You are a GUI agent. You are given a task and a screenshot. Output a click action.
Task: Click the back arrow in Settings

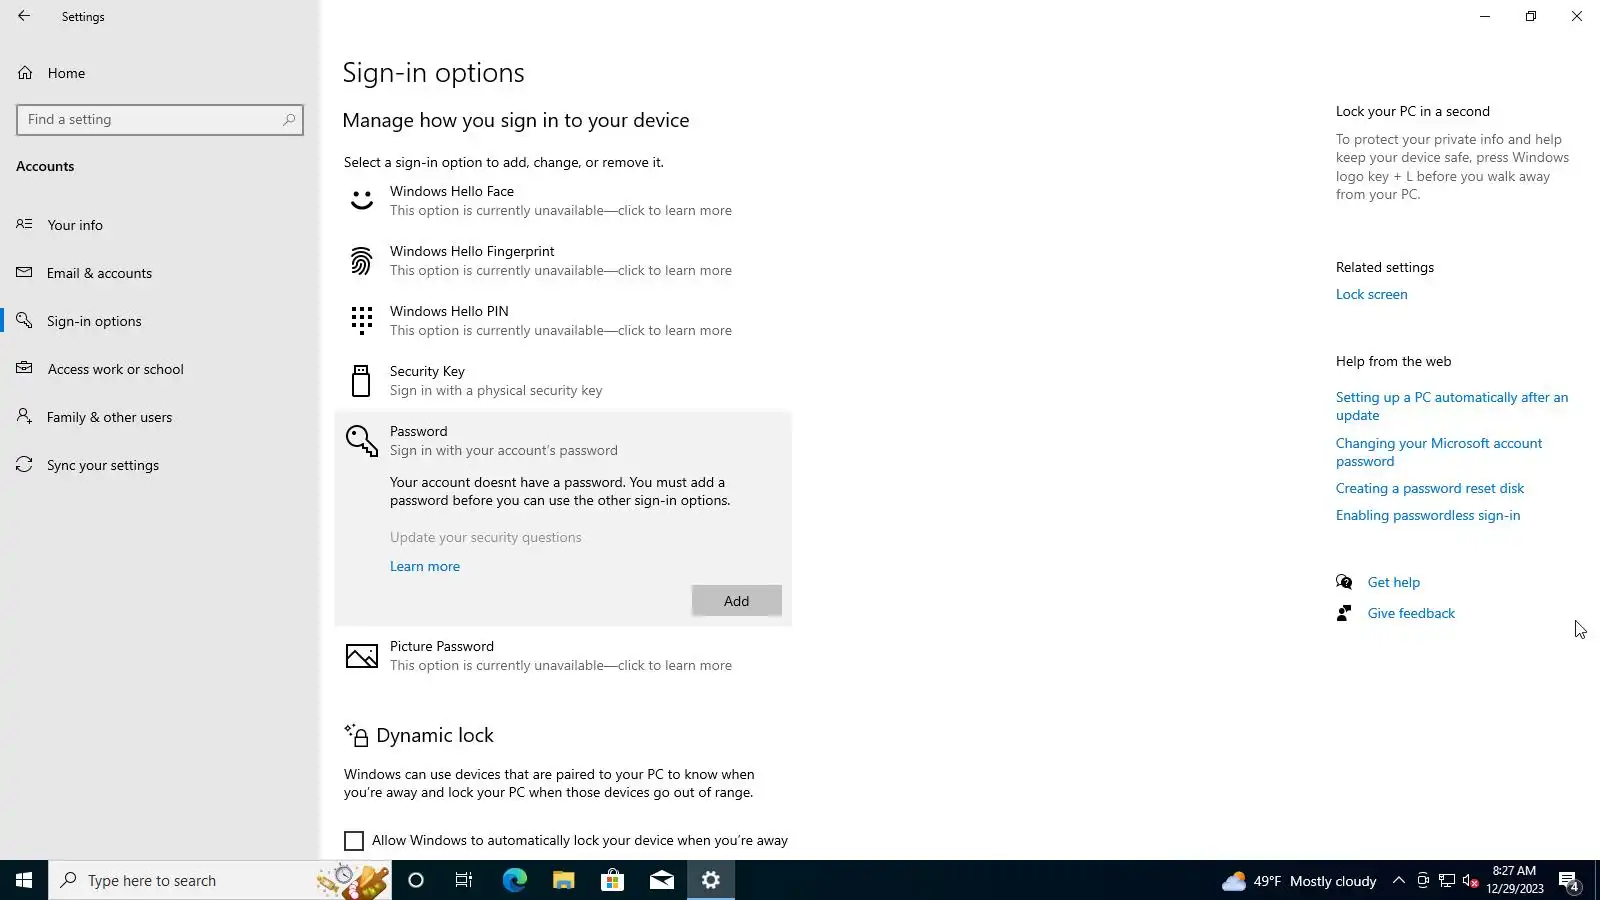pyautogui.click(x=24, y=16)
